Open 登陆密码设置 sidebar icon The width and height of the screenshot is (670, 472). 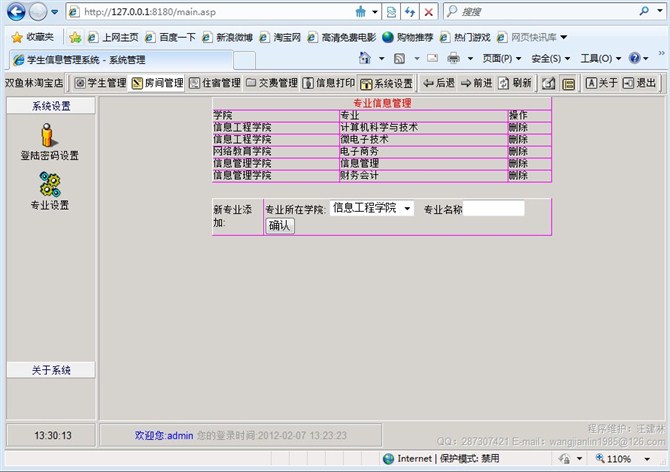(50, 142)
